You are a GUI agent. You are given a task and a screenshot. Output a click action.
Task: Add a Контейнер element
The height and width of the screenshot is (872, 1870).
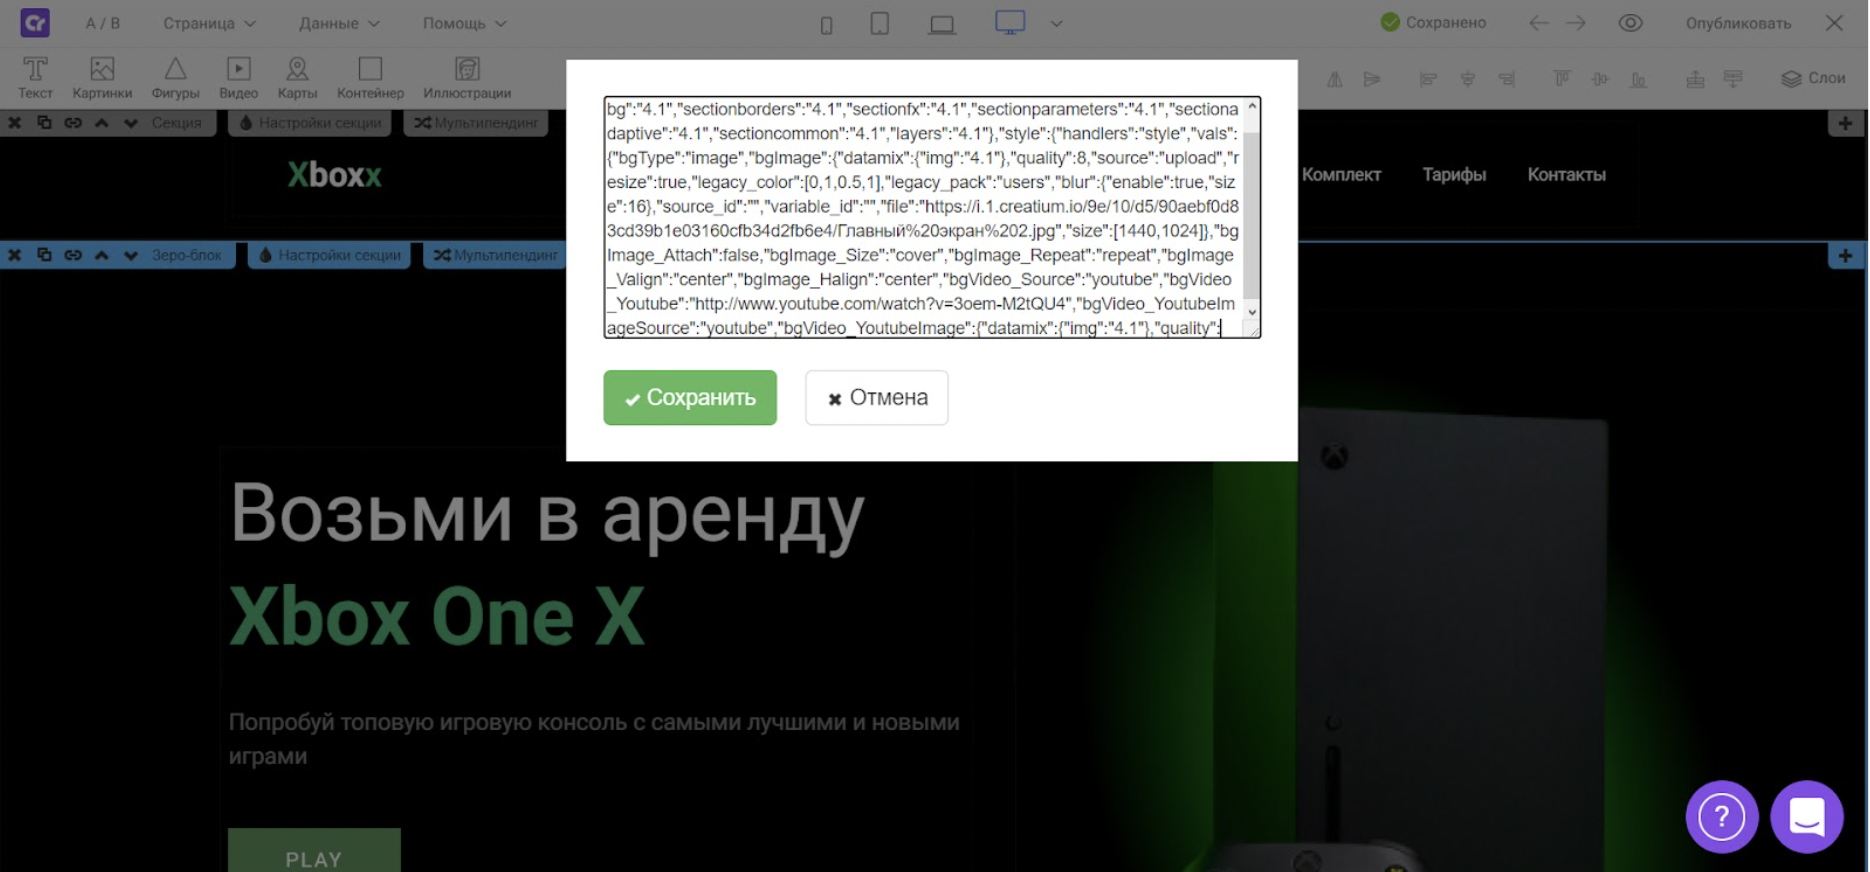370,77
